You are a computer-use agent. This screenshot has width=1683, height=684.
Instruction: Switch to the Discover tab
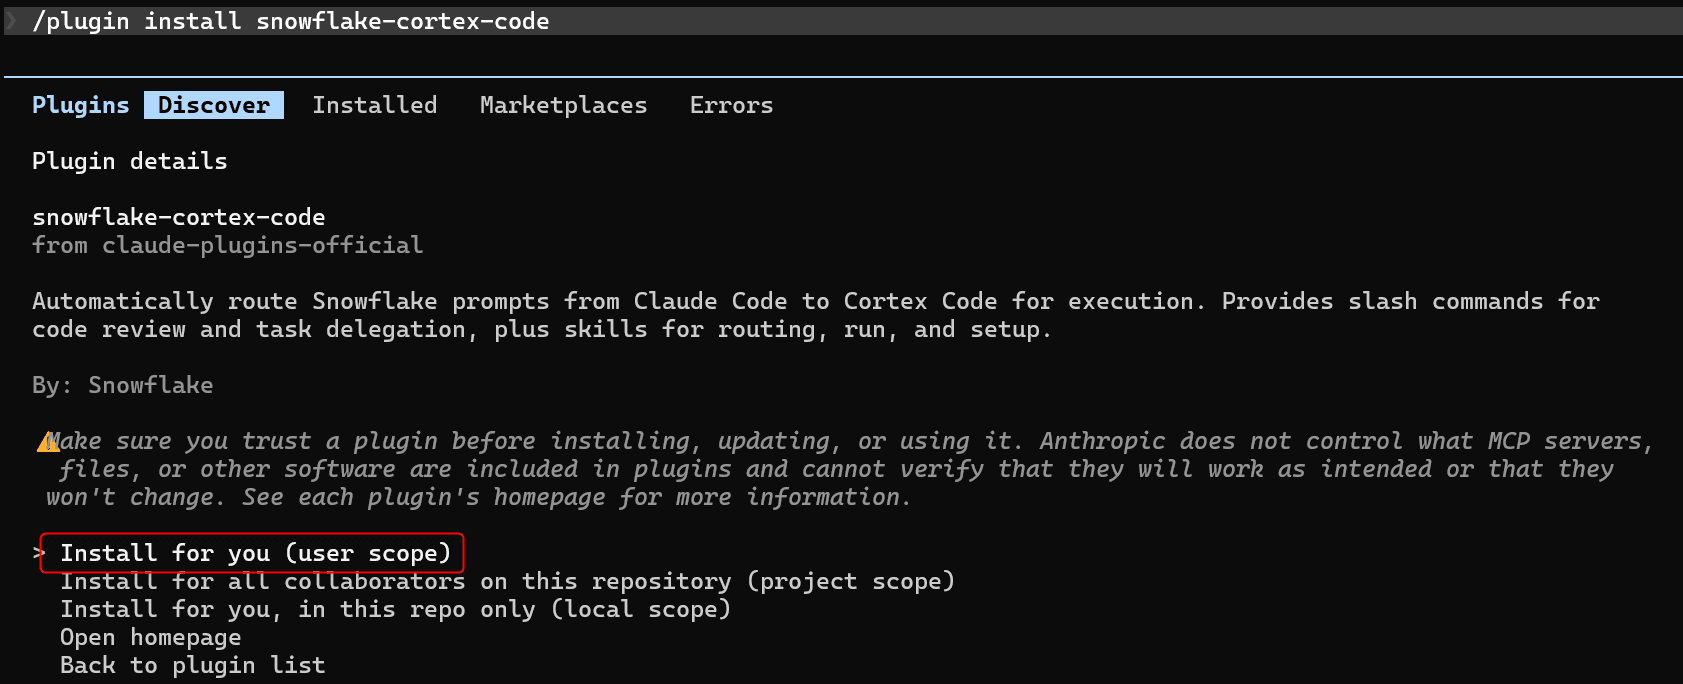click(x=214, y=105)
